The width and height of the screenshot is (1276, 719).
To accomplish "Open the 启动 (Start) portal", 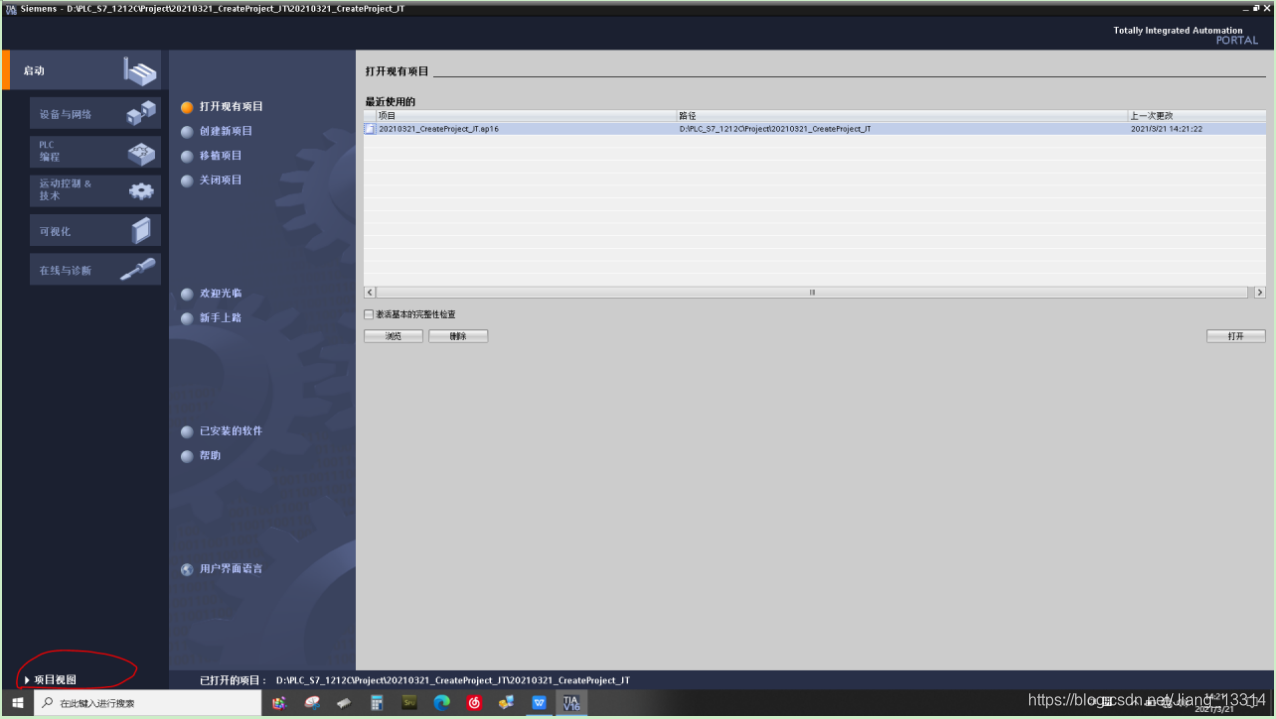I will click(82, 70).
